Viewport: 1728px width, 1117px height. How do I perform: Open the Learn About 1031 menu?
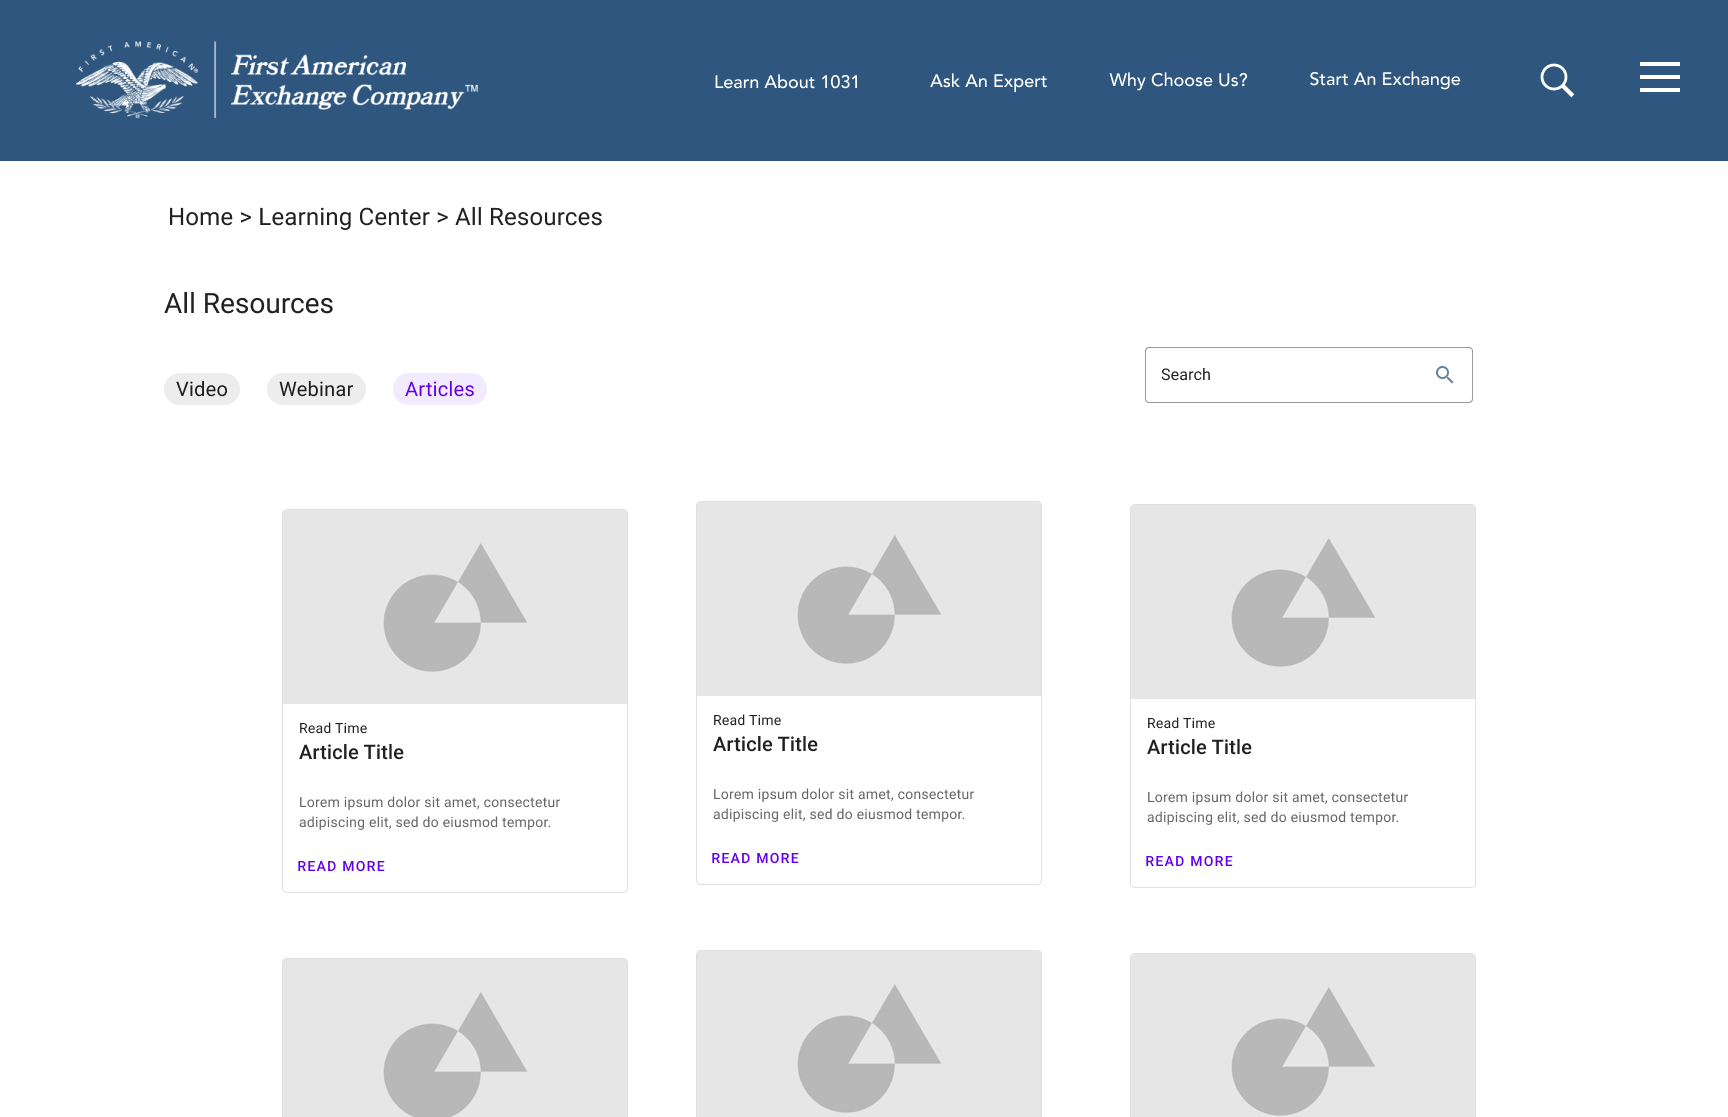point(786,82)
